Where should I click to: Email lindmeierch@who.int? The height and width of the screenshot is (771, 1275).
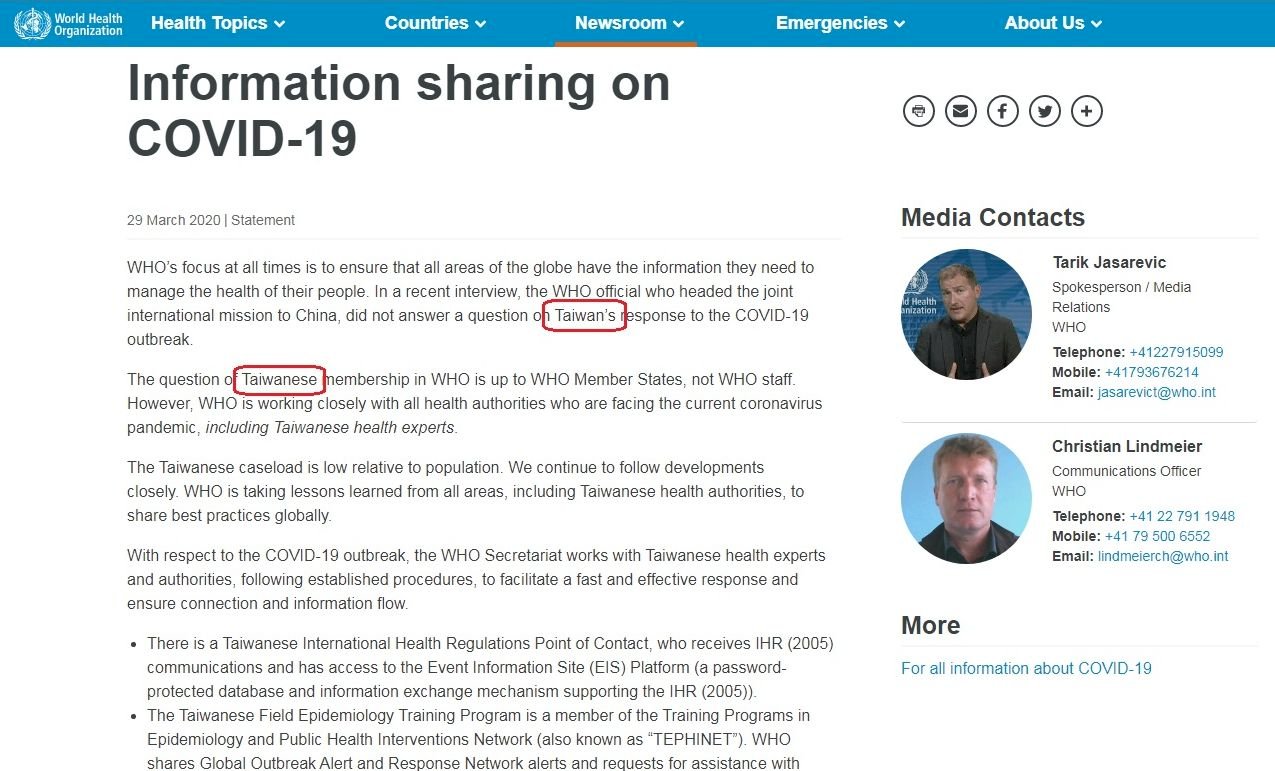pos(1163,556)
